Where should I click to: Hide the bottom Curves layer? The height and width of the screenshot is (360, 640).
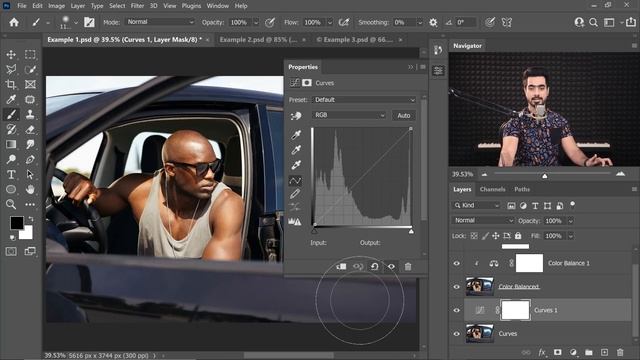(457, 333)
